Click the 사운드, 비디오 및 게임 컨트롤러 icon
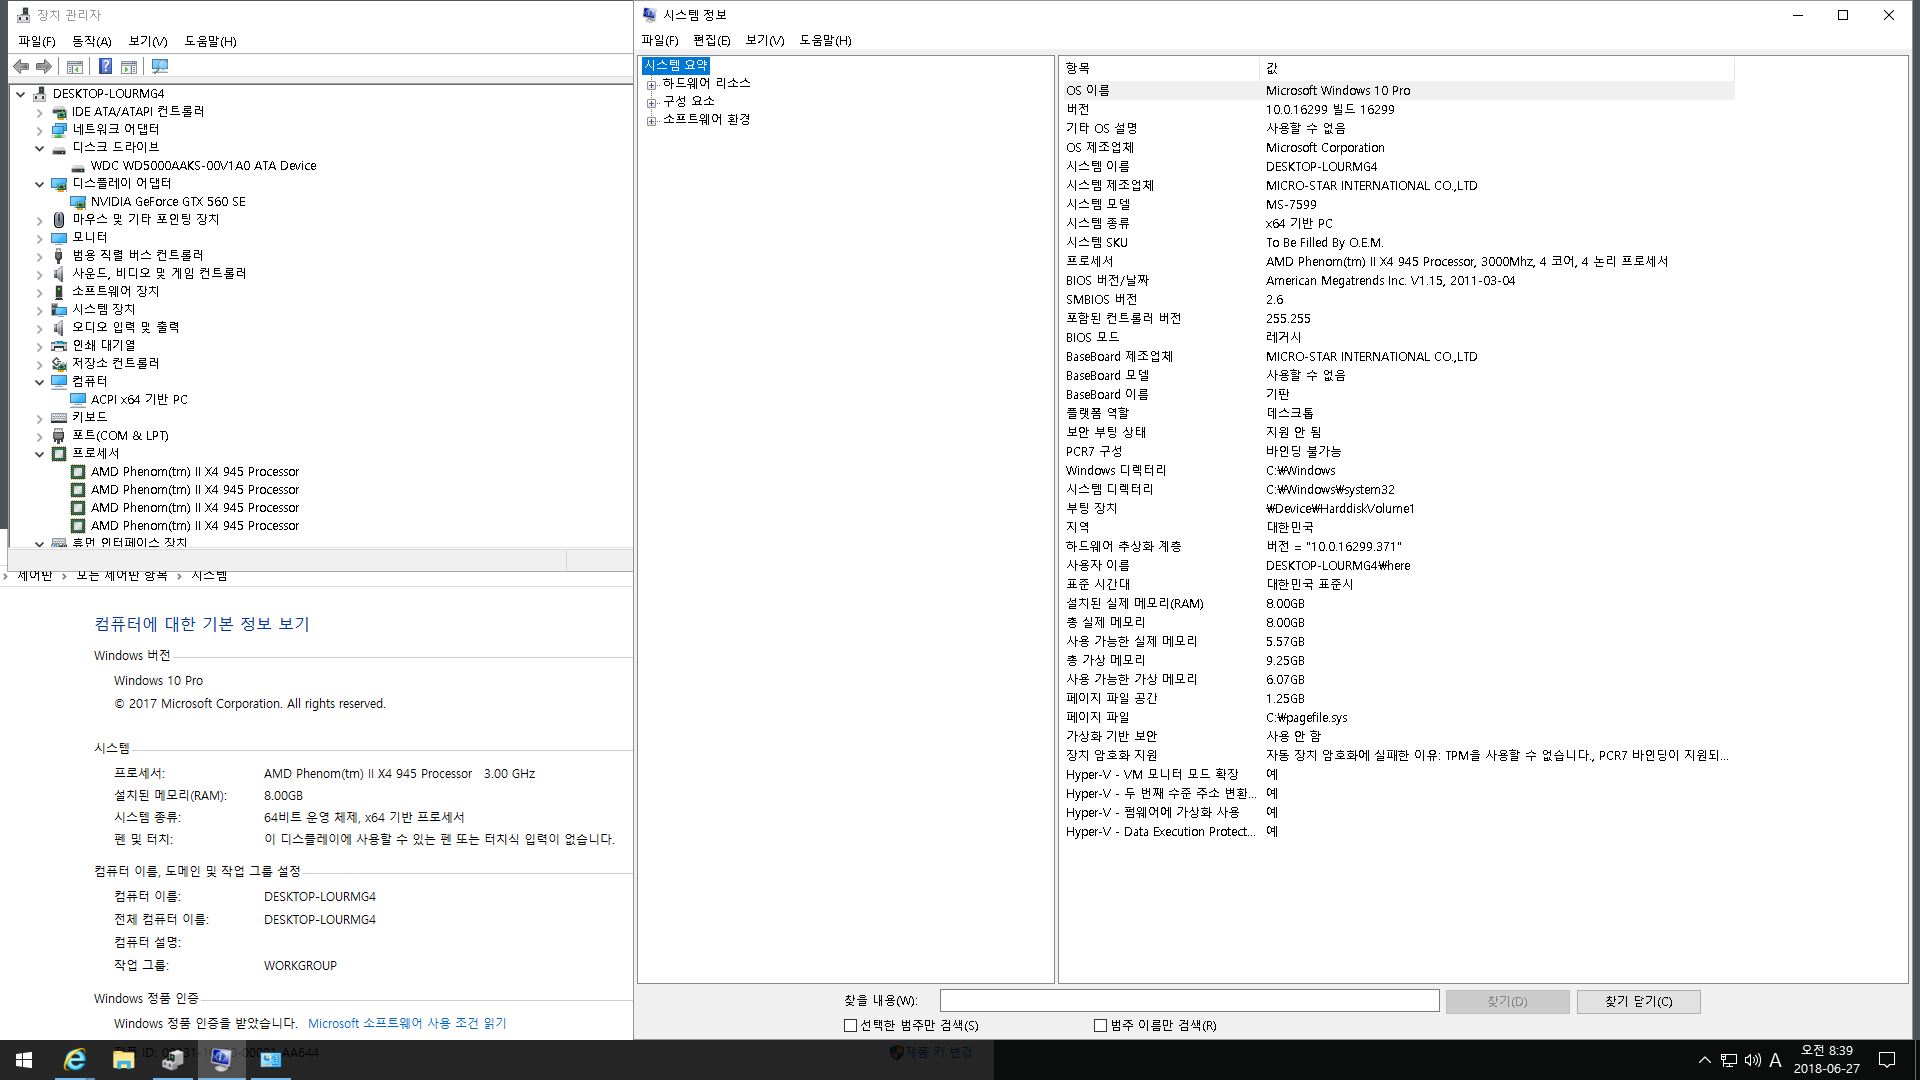Image resolution: width=1920 pixels, height=1080 pixels. point(59,273)
